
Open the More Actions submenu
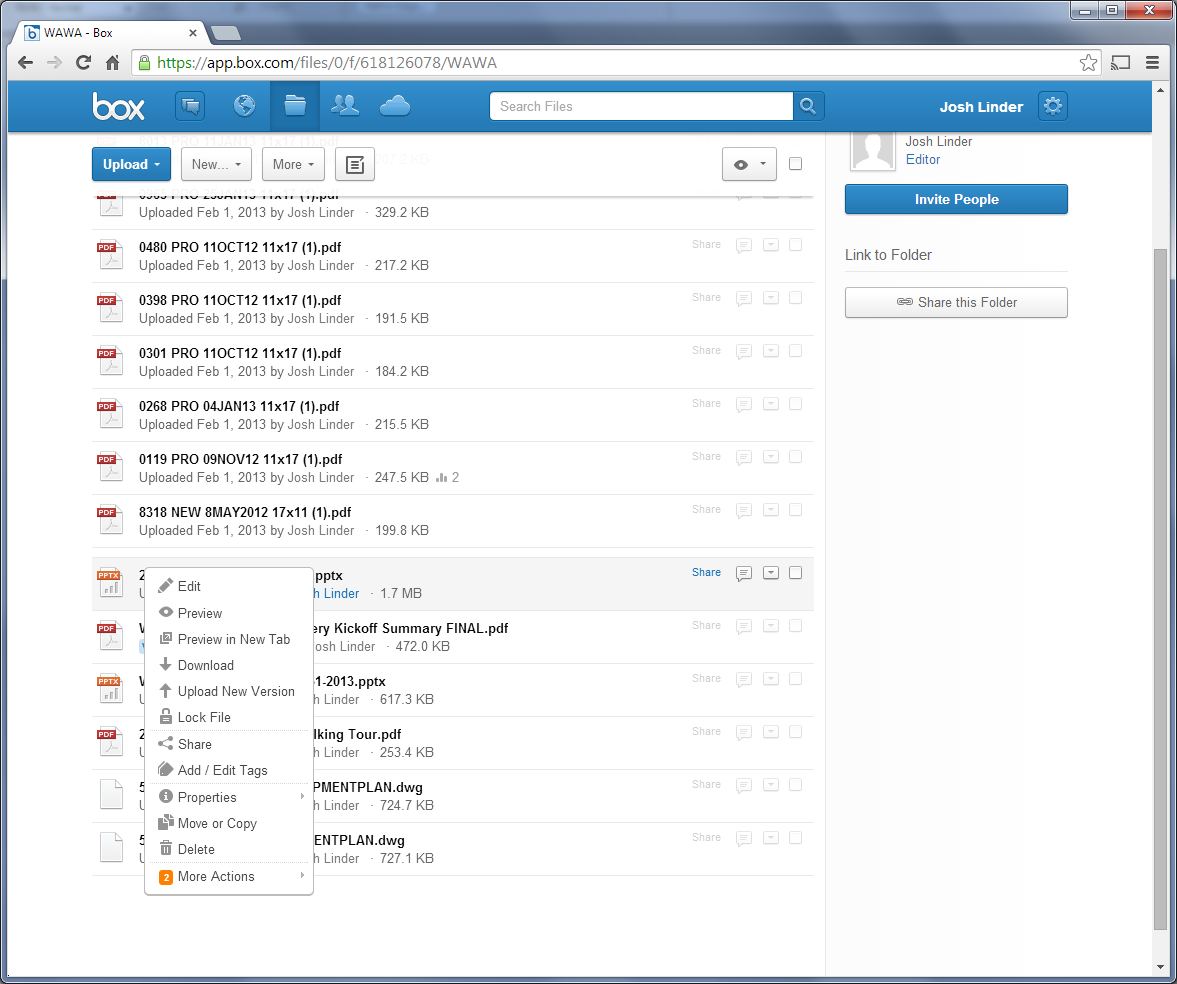216,876
